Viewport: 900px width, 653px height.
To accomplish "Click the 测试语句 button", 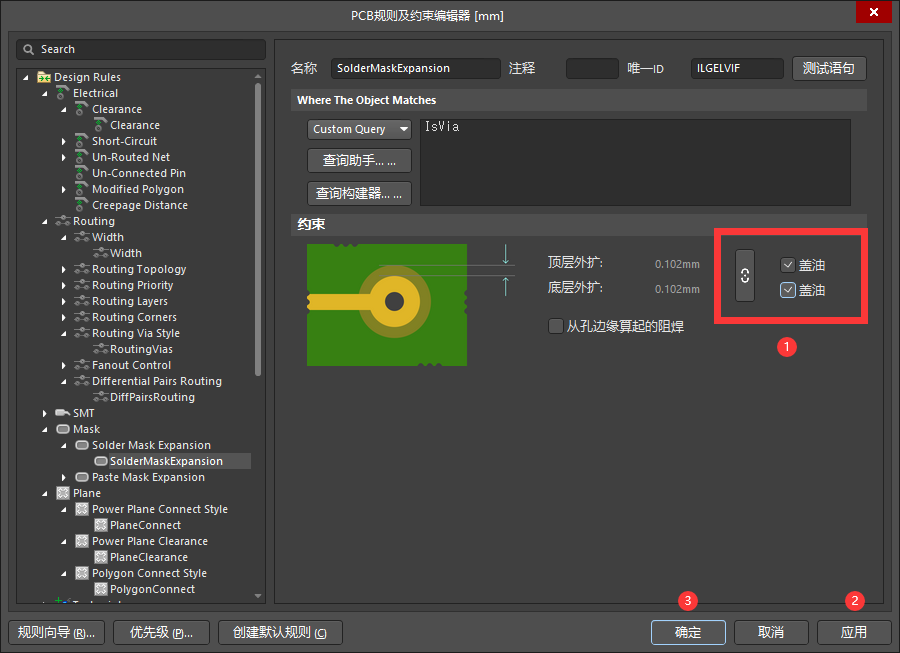I will click(829, 68).
